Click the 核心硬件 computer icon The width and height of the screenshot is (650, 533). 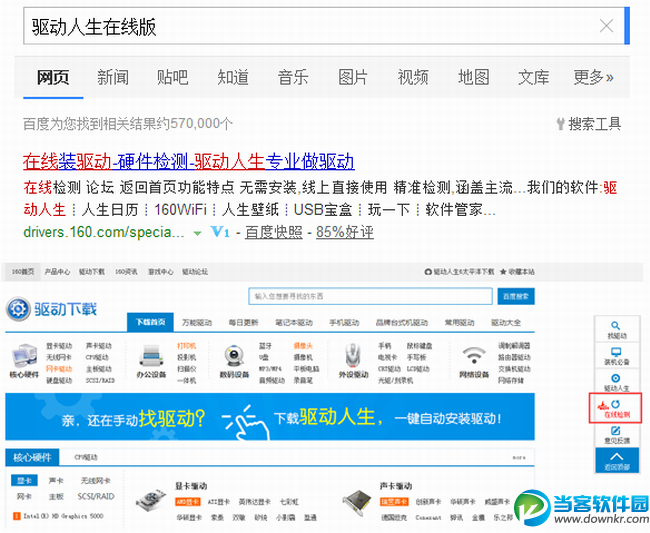[x=24, y=356]
